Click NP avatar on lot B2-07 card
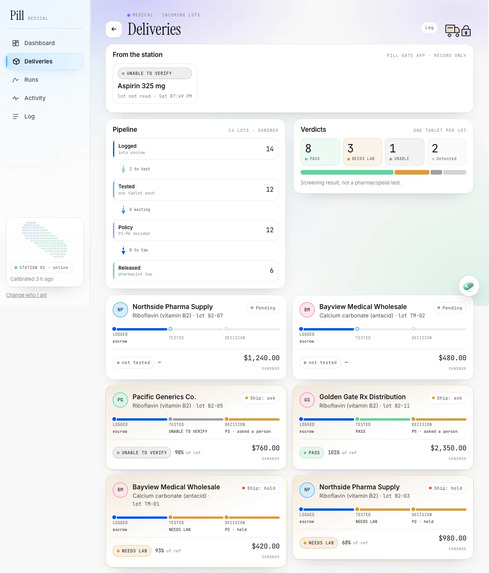 [x=120, y=310]
